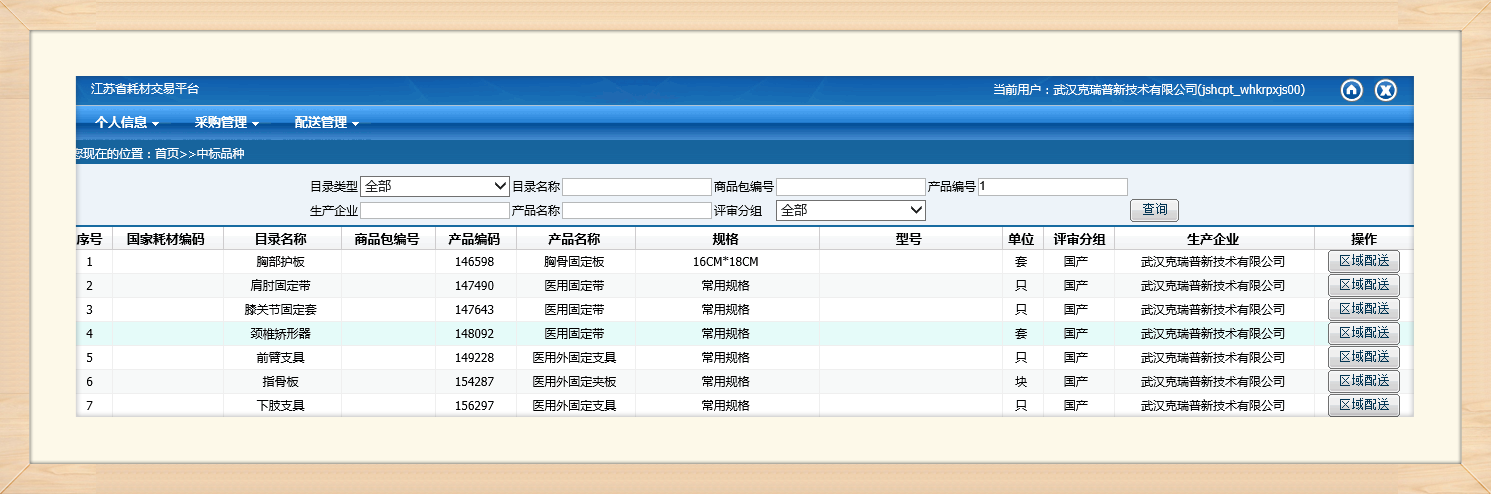The width and height of the screenshot is (1491, 494).
Task: Click the 产品编码 column header
Action: pyautogui.click(x=475, y=239)
